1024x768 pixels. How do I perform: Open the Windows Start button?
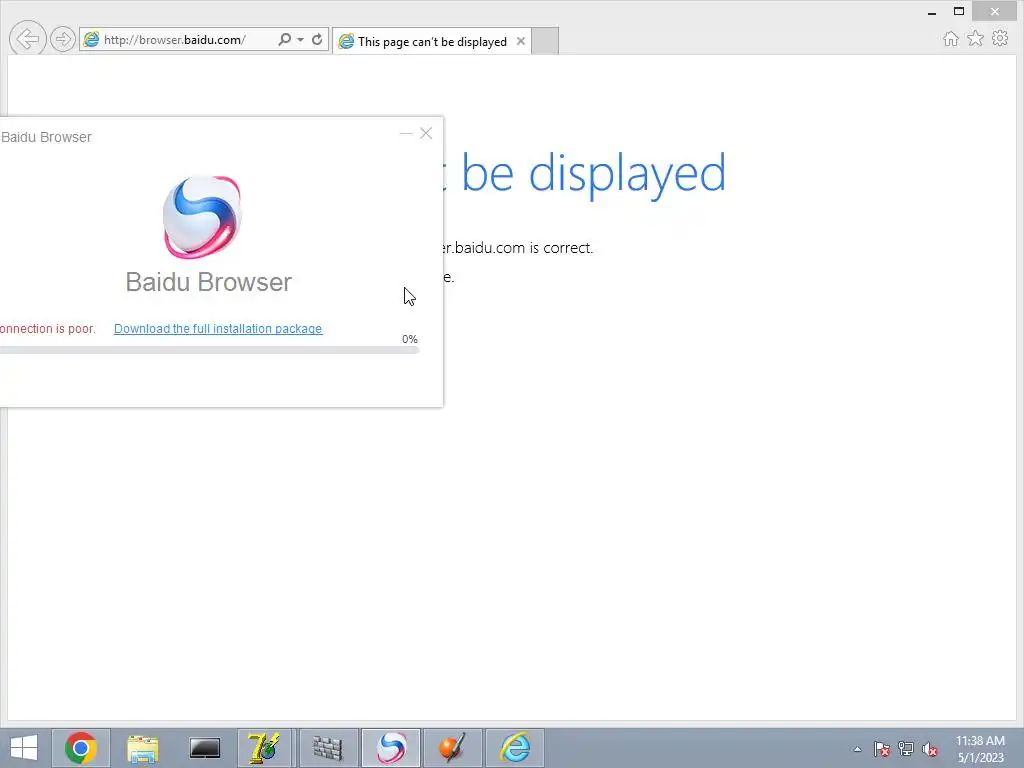(x=24, y=748)
